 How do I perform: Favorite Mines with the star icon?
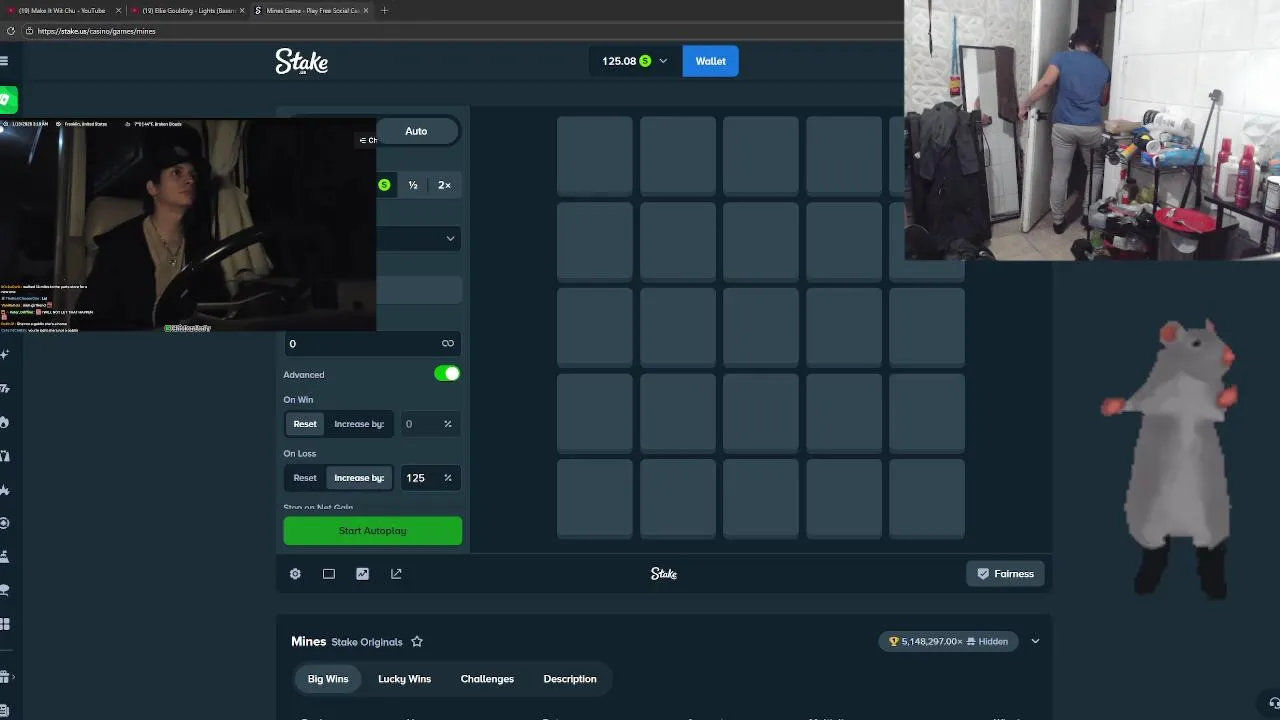417,642
